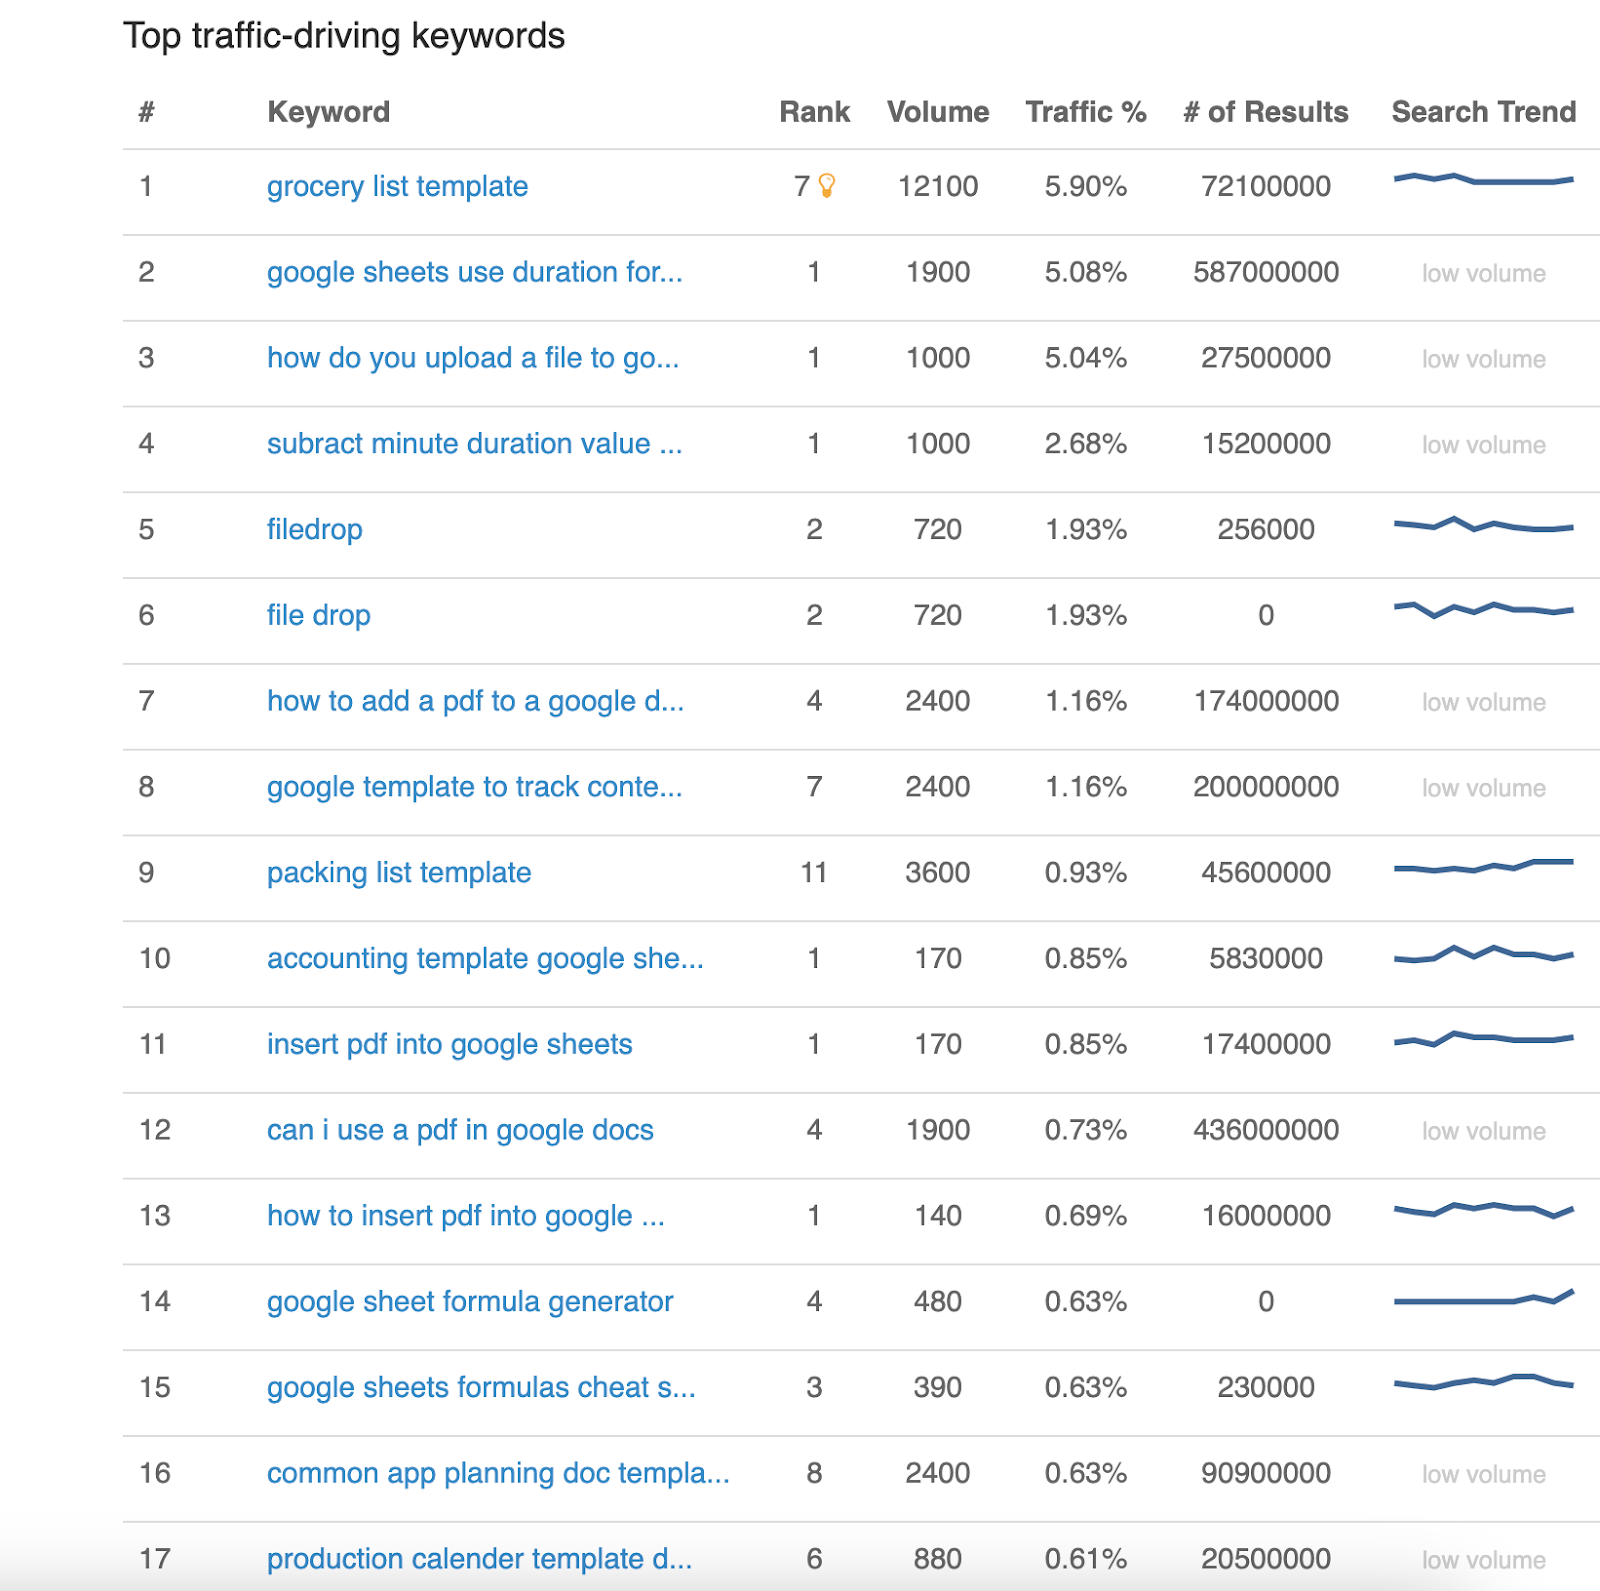Click the trend sparkline for filedrop
Screen dimensions: 1600x1591
pos(1483,525)
